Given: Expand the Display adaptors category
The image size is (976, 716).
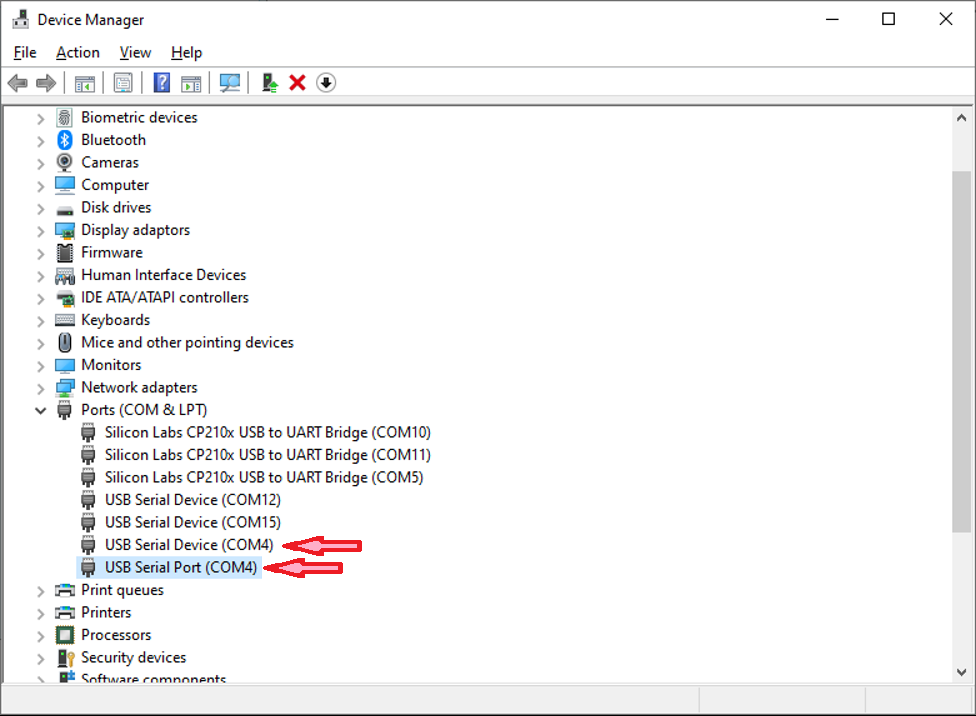Looking at the screenshot, I should (40, 231).
